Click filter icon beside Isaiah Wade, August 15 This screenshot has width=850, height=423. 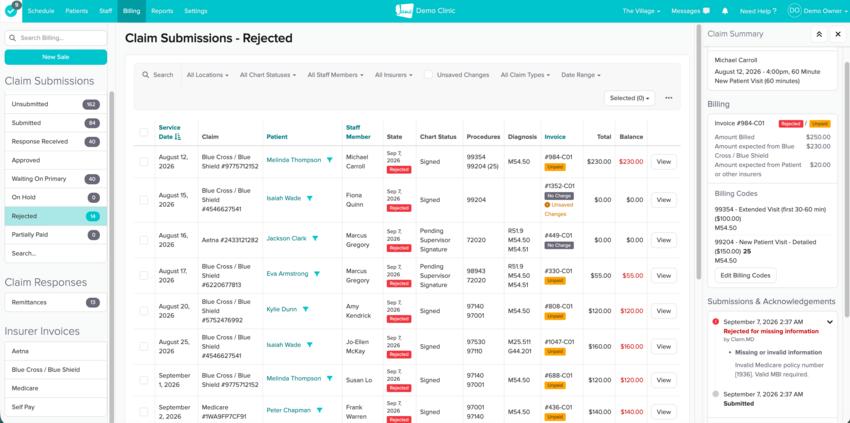point(310,198)
